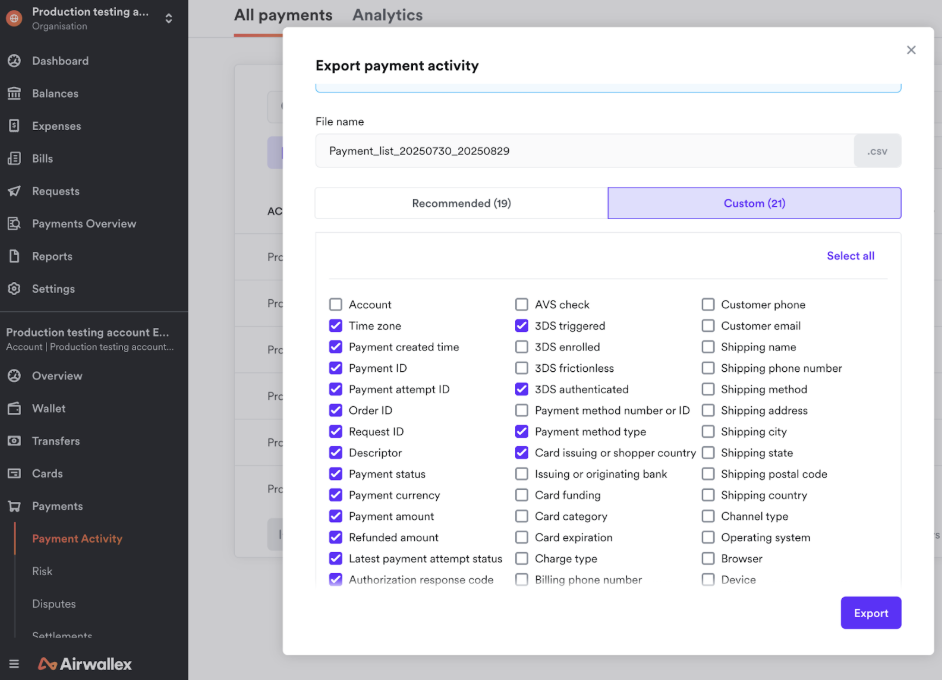Image resolution: width=942 pixels, height=680 pixels.
Task: Expand the organisation switcher dropdown
Action: tap(168, 18)
